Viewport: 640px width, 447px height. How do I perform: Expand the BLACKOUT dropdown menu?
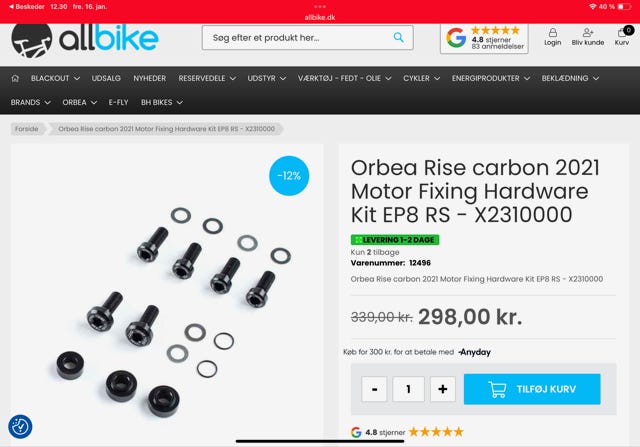pyautogui.click(x=55, y=78)
